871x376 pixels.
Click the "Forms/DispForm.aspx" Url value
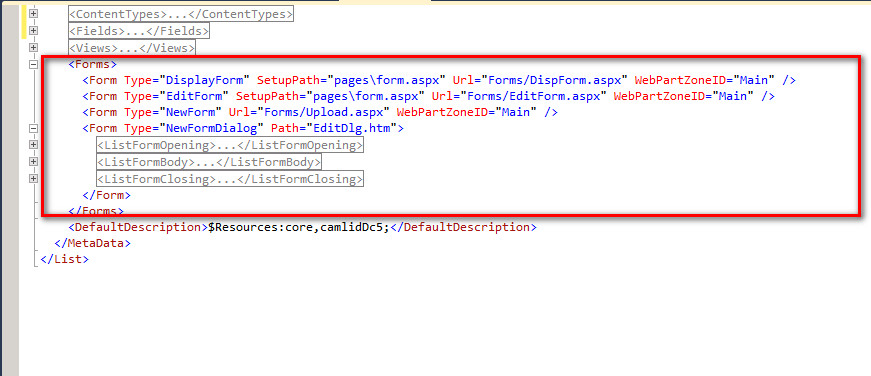554,80
